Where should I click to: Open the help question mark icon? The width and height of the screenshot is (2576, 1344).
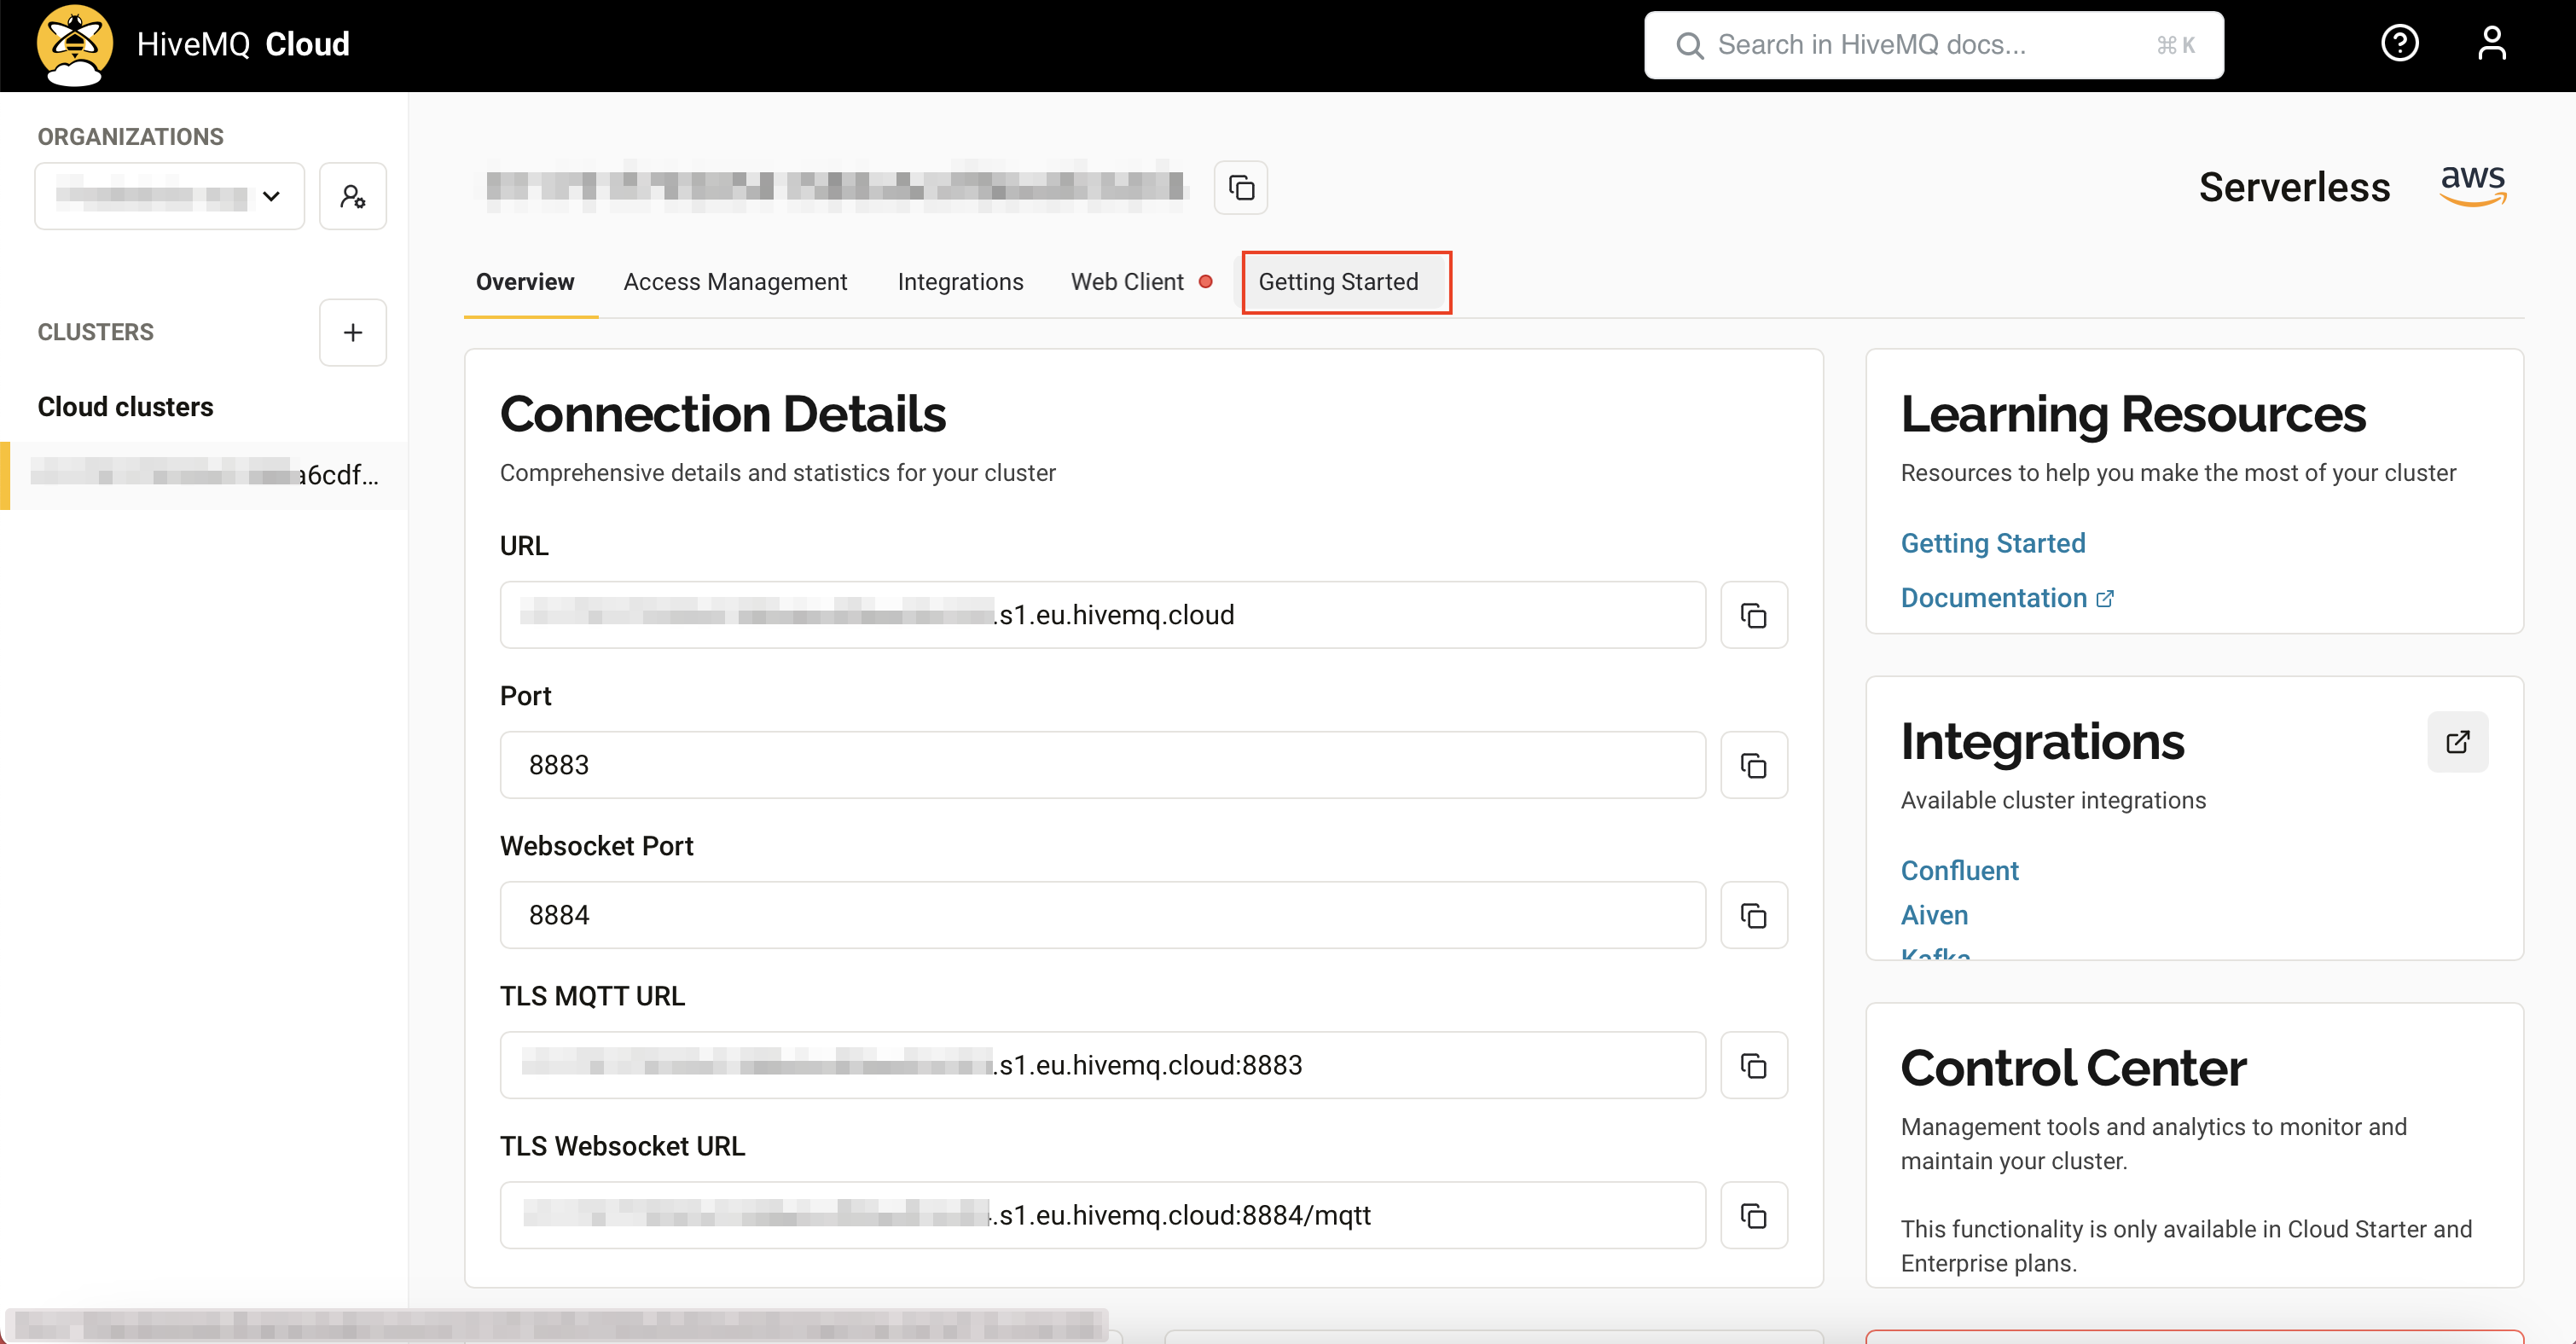pos(2399,44)
